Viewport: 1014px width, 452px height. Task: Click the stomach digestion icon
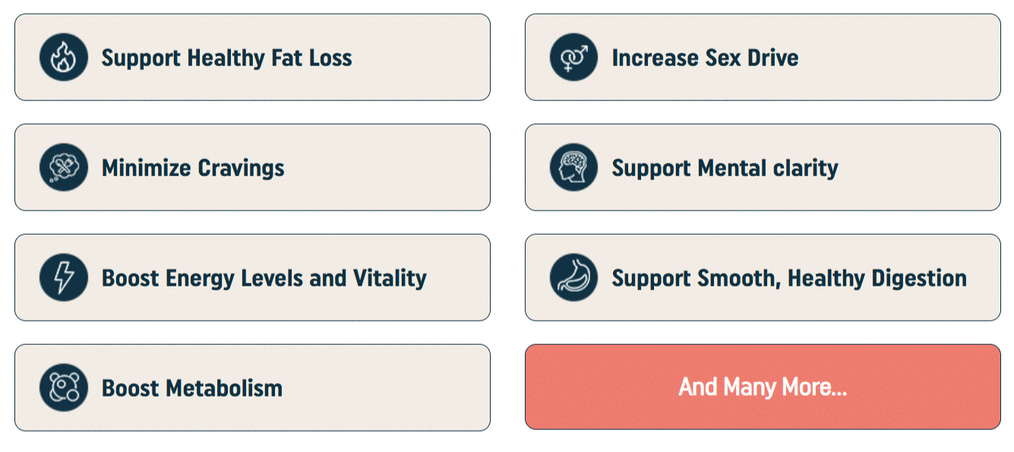[574, 278]
